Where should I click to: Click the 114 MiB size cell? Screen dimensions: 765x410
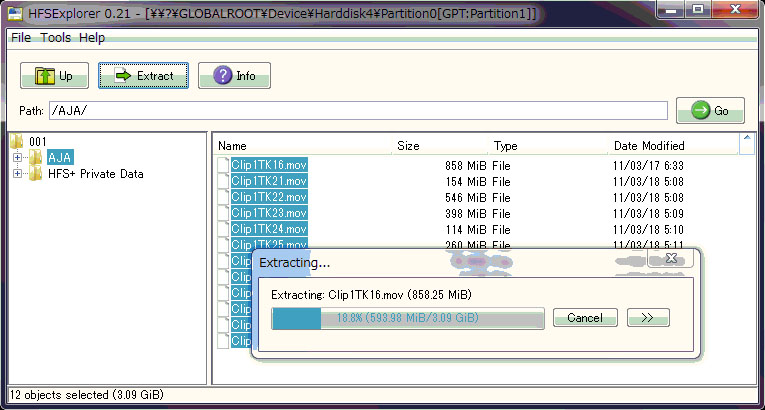(x=466, y=230)
